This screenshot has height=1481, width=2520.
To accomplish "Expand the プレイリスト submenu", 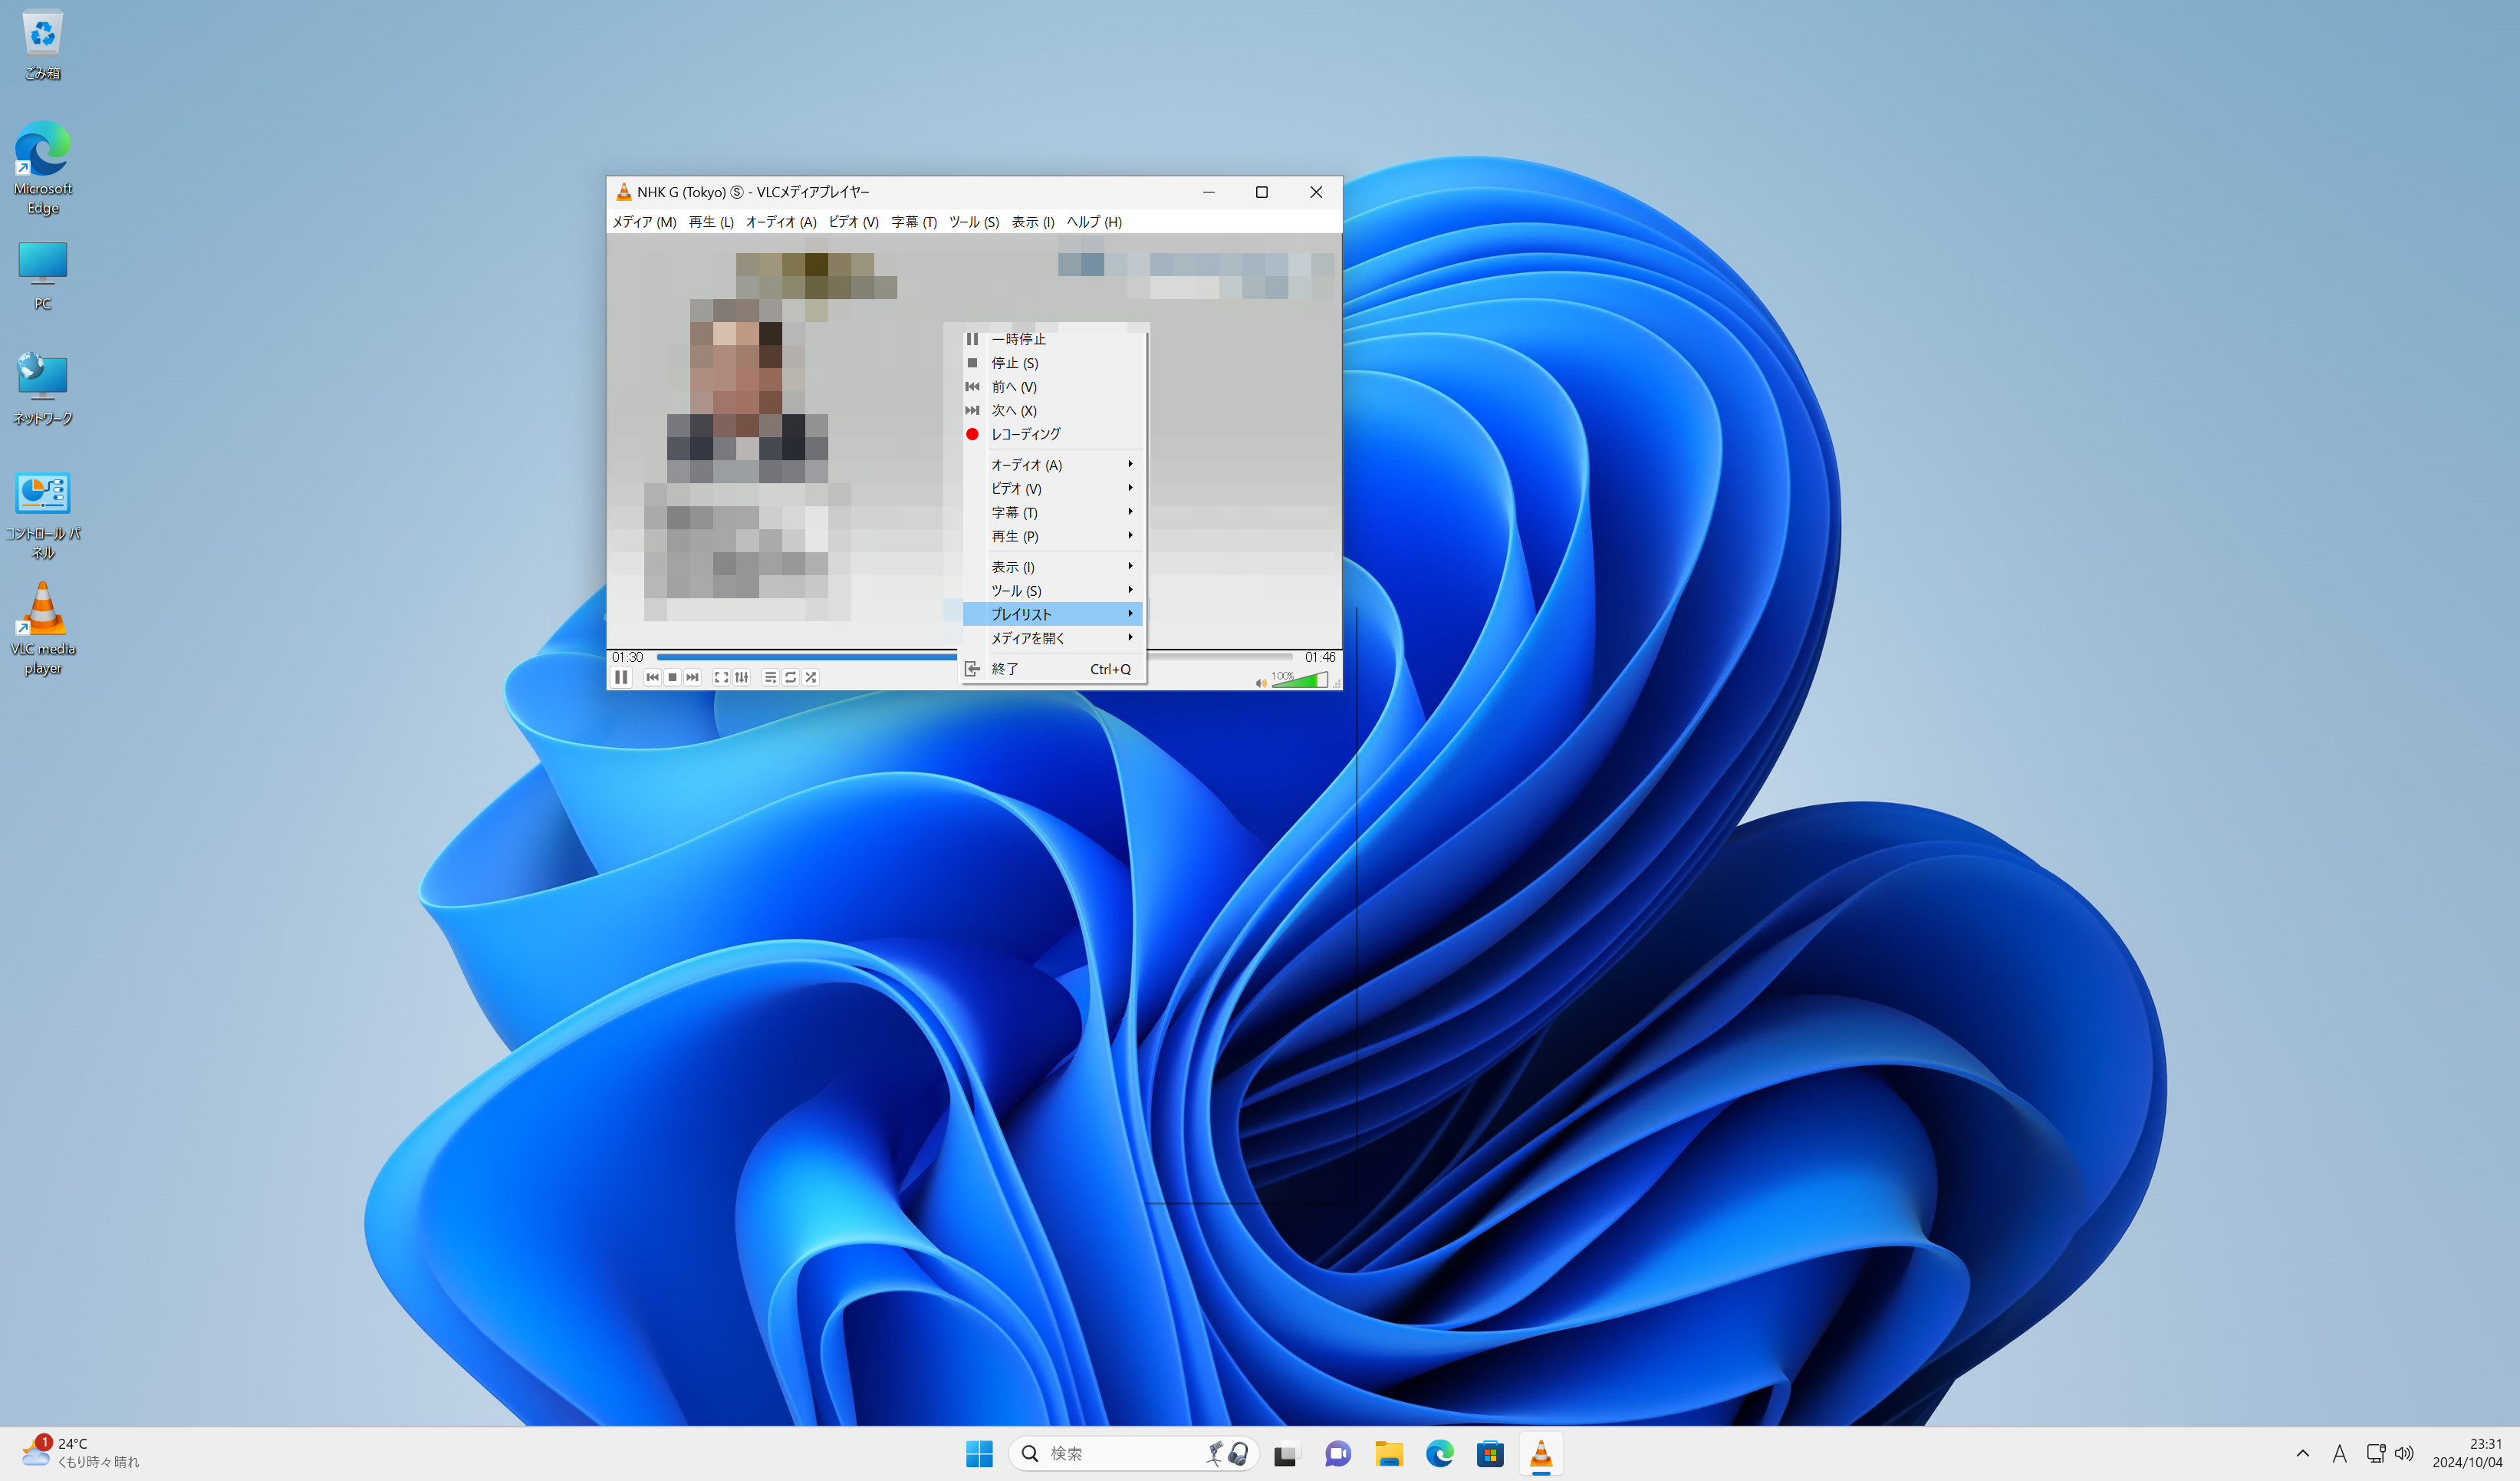I will (x=1051, y=614).
